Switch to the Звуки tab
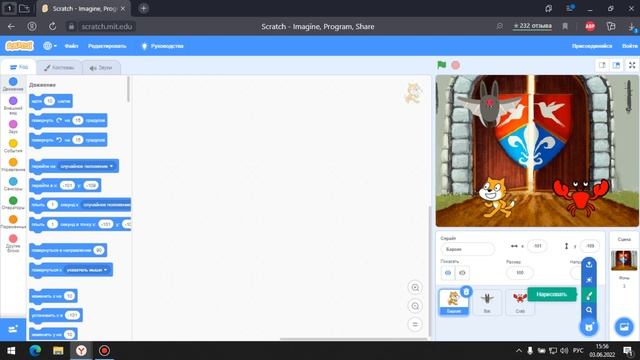 click(x=101, y=68)
